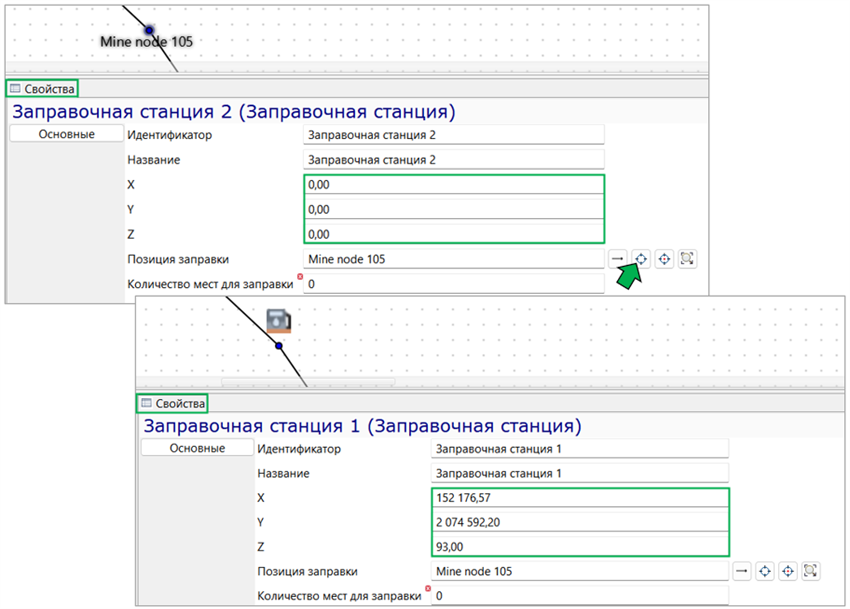
Task: Click red-dot crosshair icon in Заправочная станция 2
Action: pos(664,259)
